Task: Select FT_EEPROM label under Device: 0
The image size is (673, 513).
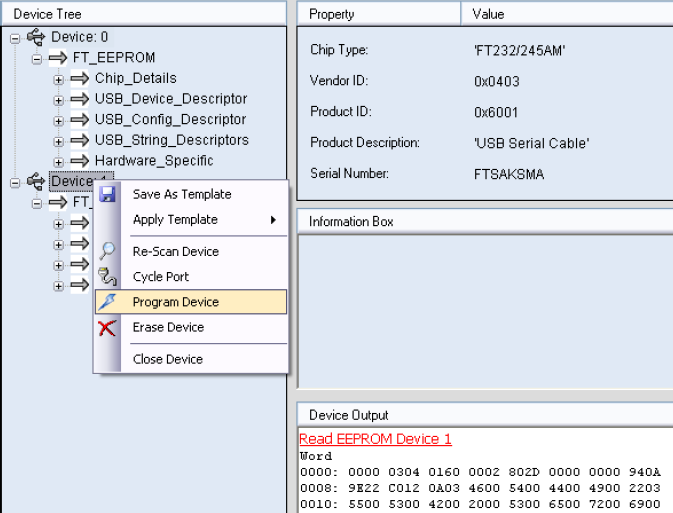Action: pos(114,58)
